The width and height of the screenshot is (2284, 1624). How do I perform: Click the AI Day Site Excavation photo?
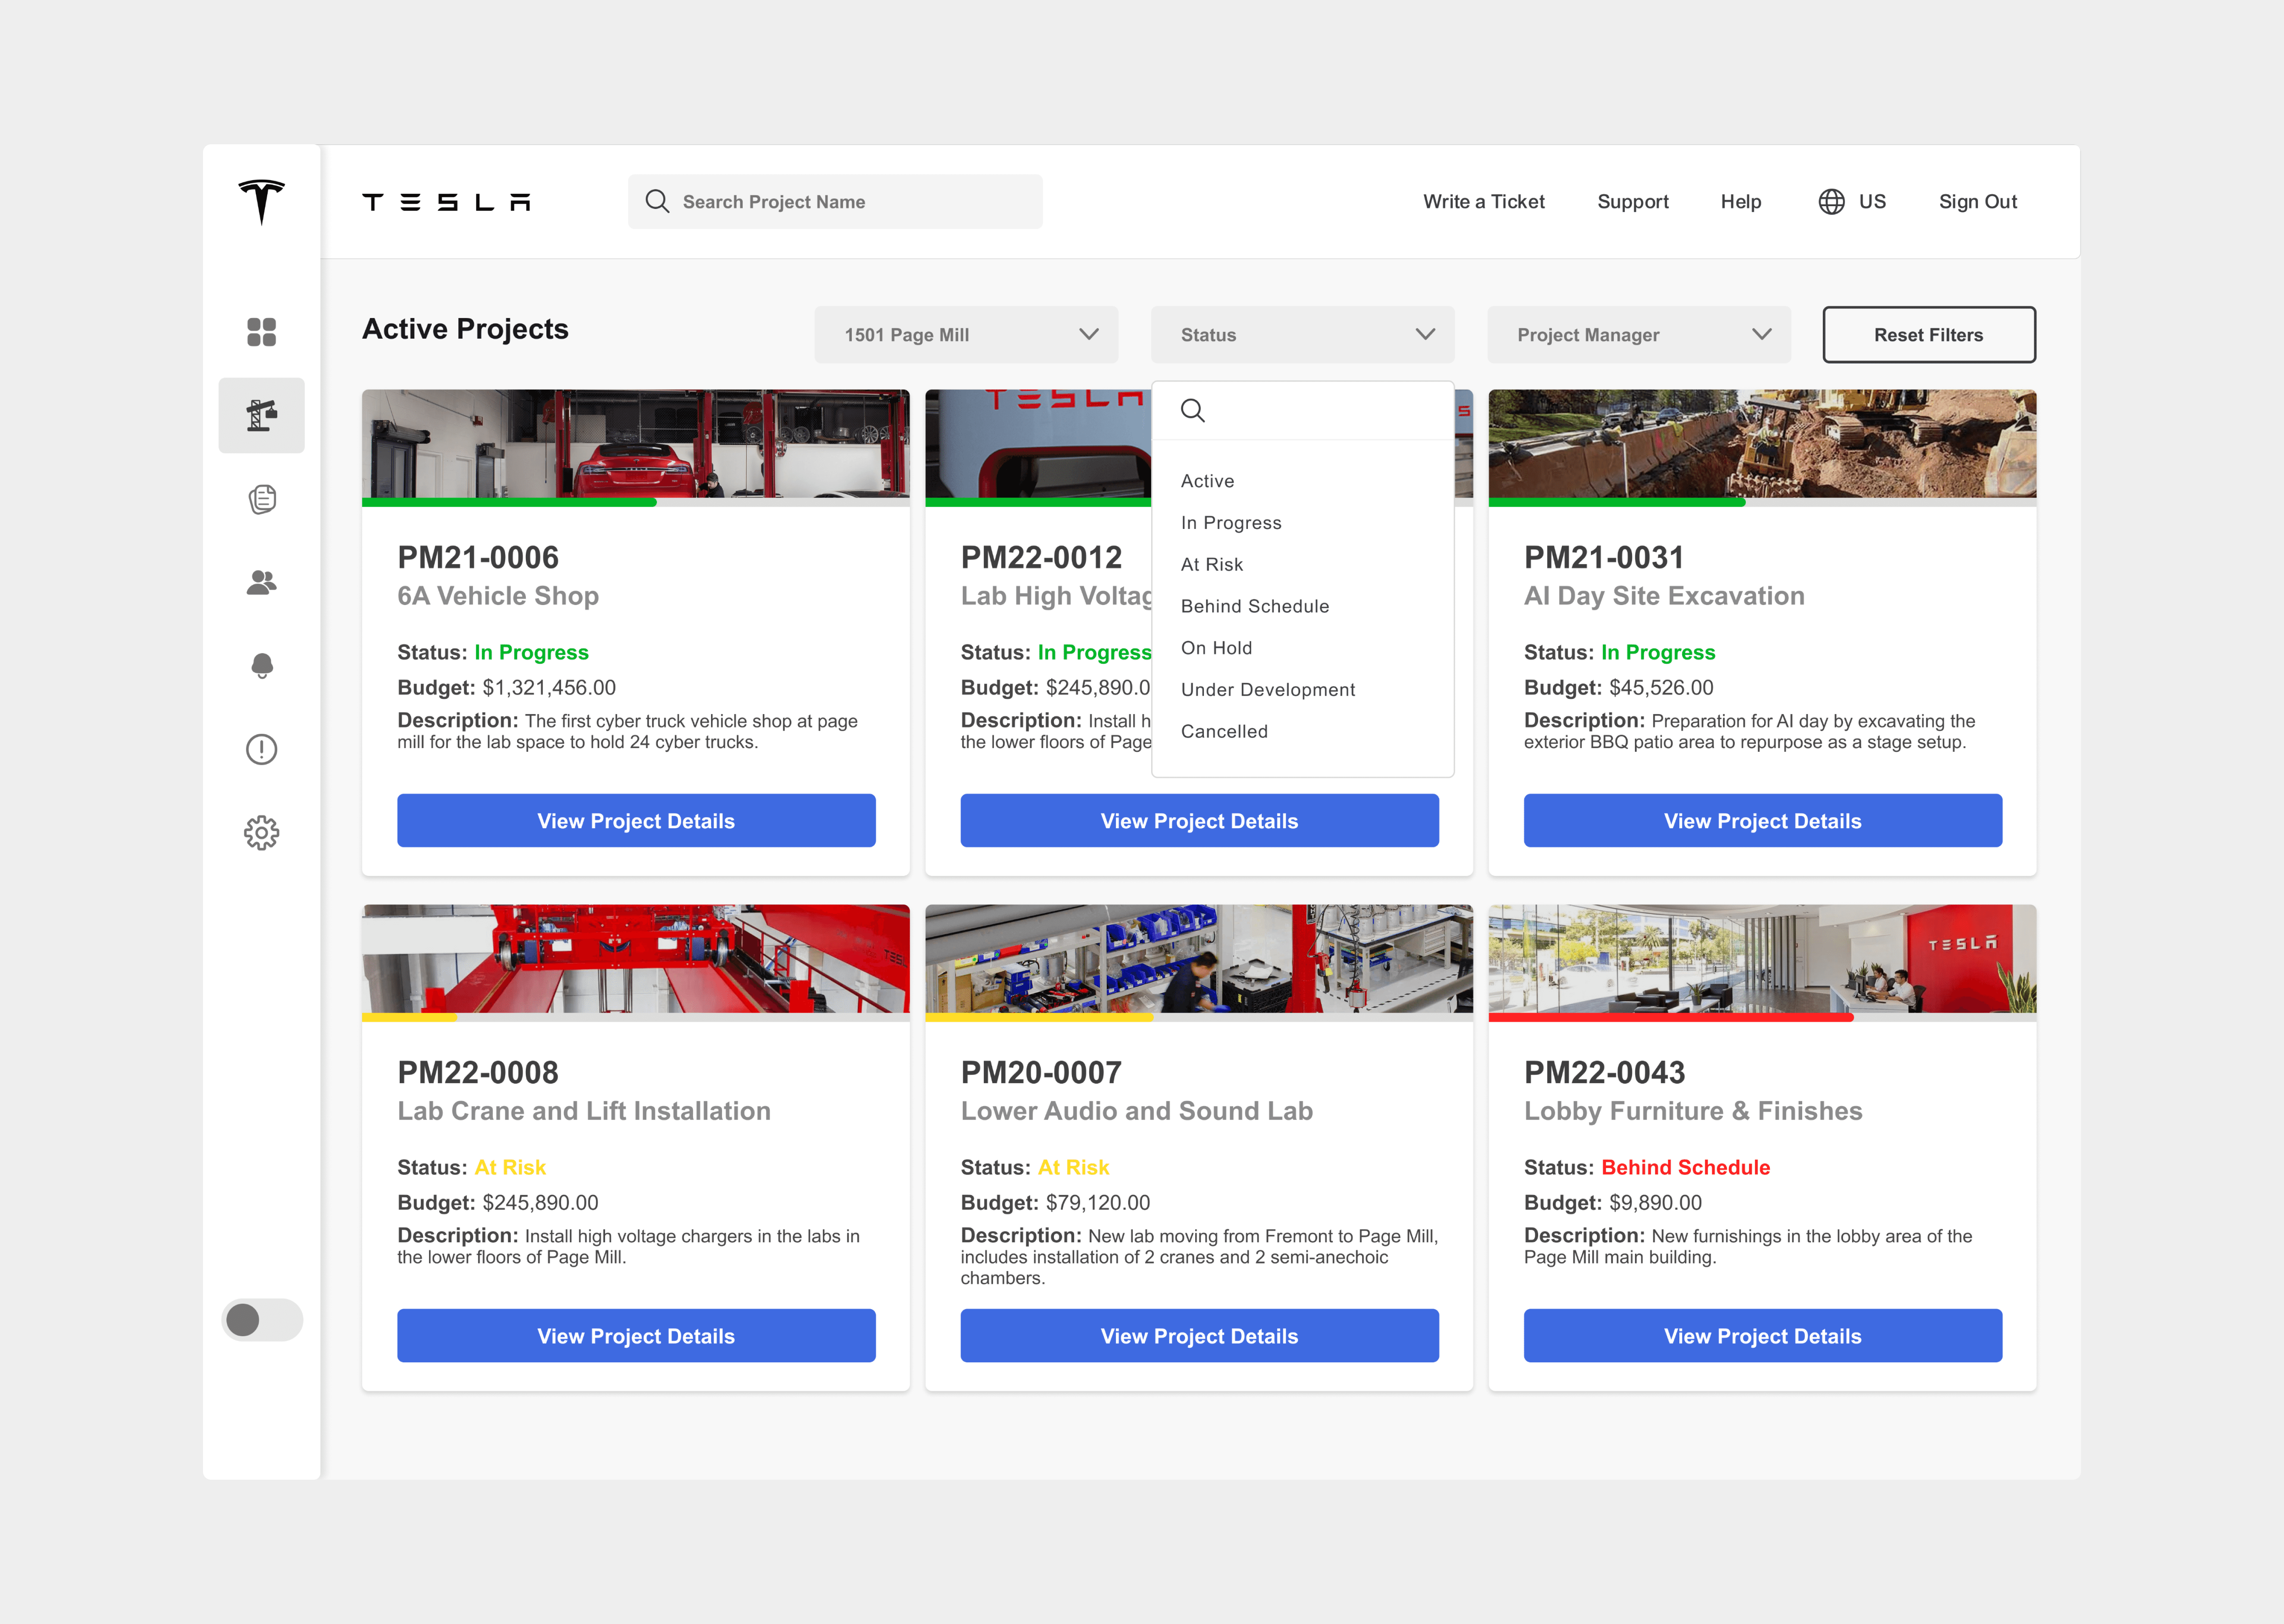[1762, 444]
